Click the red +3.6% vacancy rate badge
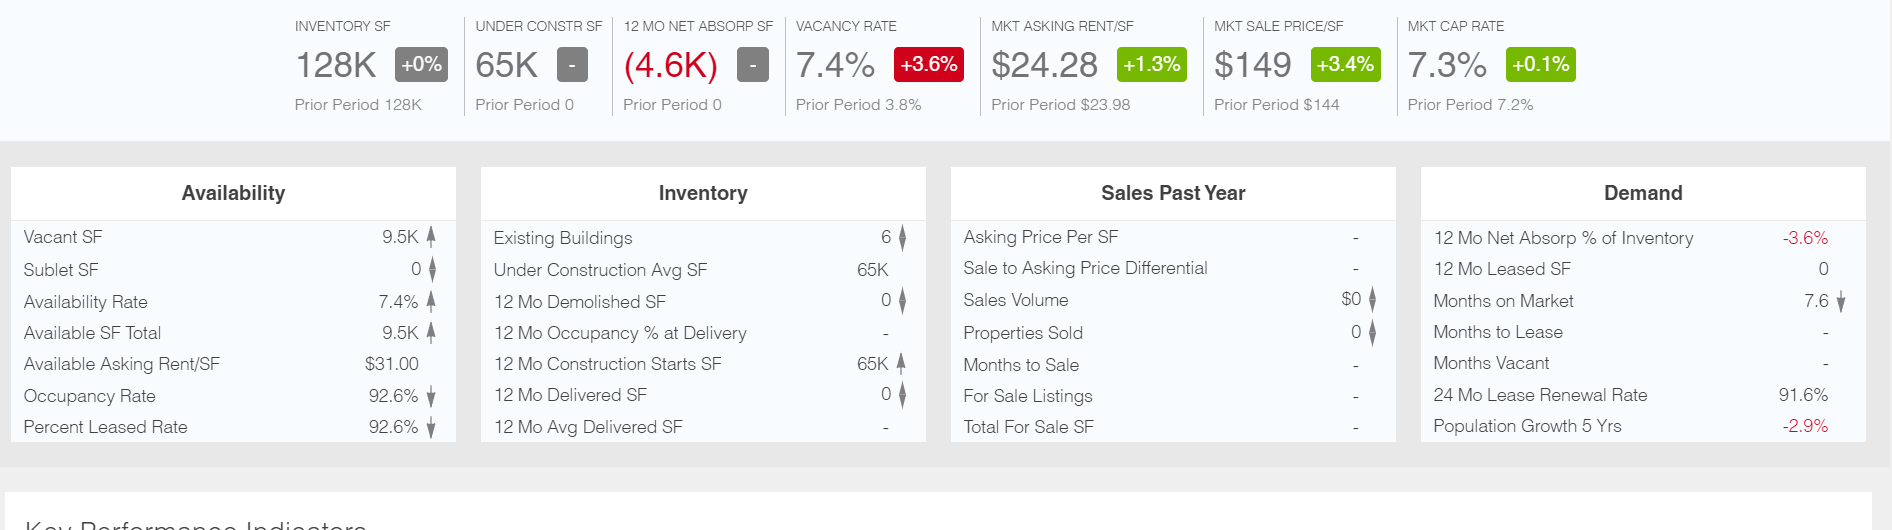Screen dimensions: 1892x530 tap(929, 65)
